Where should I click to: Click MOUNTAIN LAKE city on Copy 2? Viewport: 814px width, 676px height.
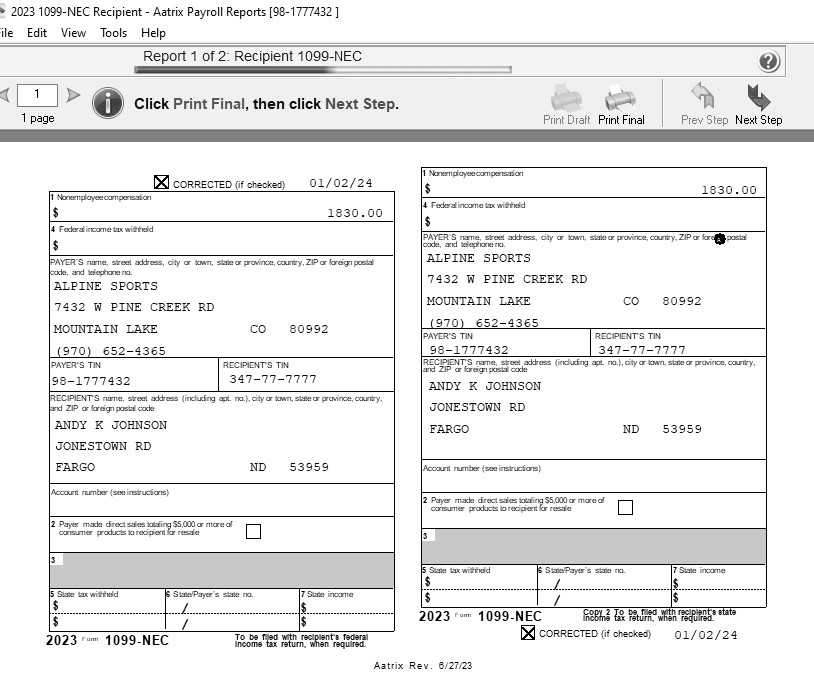[x=479, y=301]
